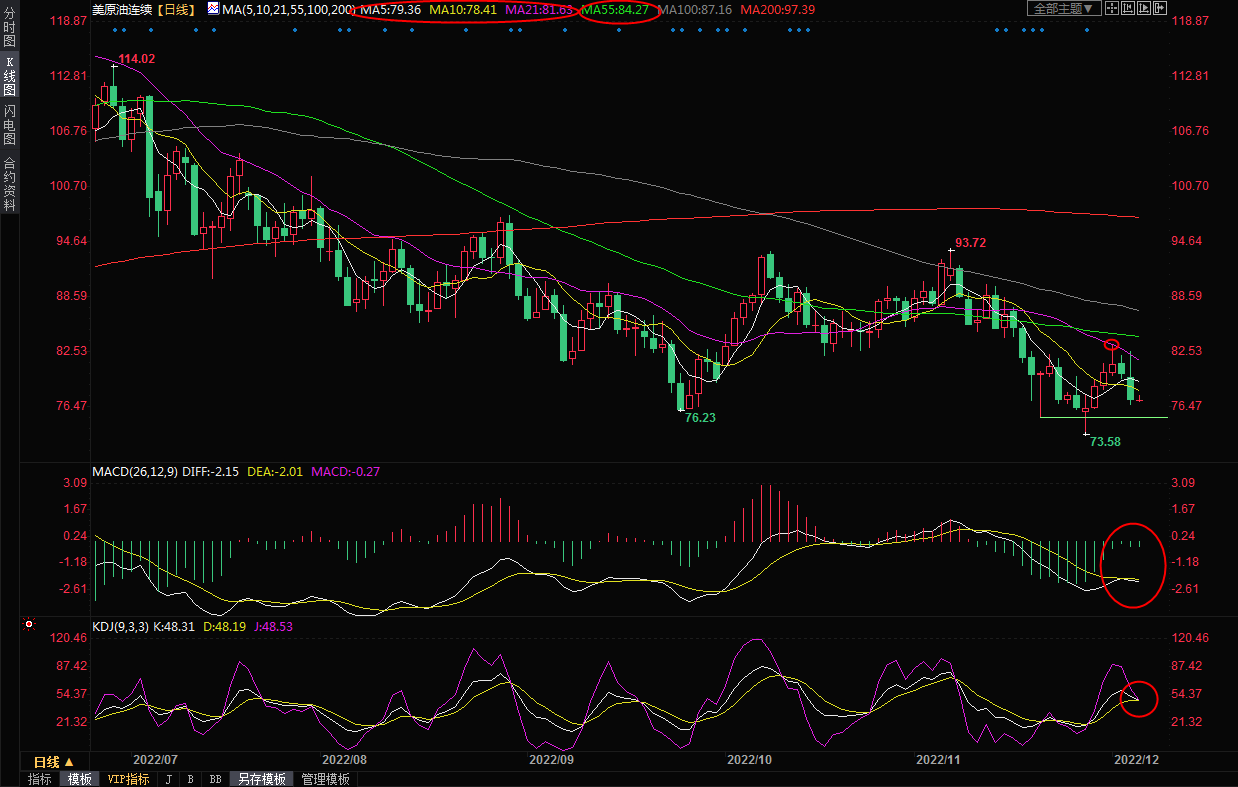Click the 另存模板 button

click(261, 779)
